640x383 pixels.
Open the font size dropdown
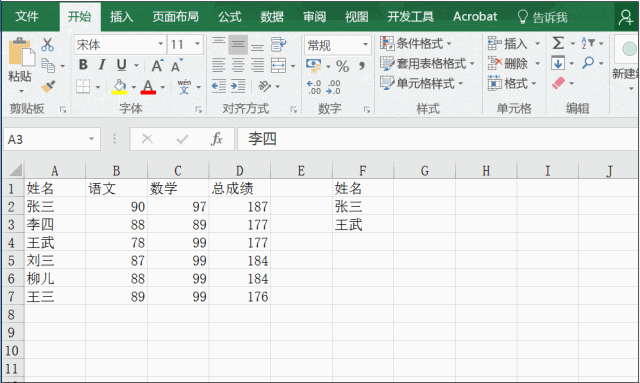(x=198, y=44)
